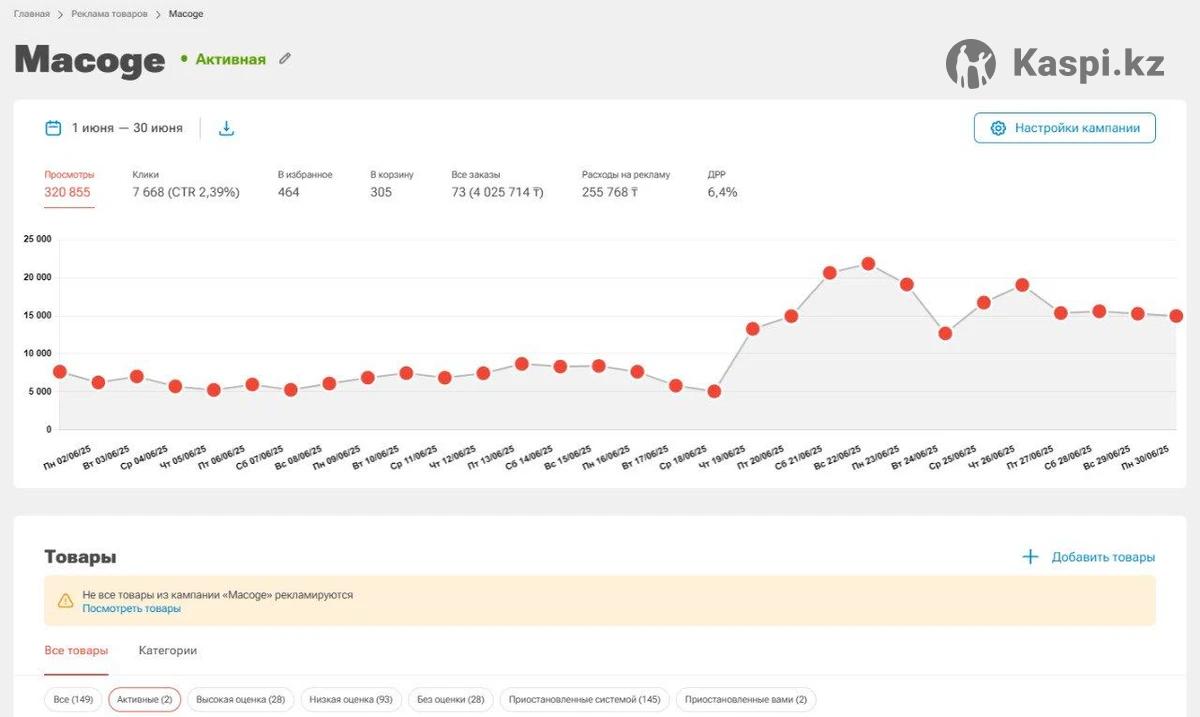Click the pencil edit icon beside Macoge
Screen dimensions: 1200x717
[x=285, y=59]
